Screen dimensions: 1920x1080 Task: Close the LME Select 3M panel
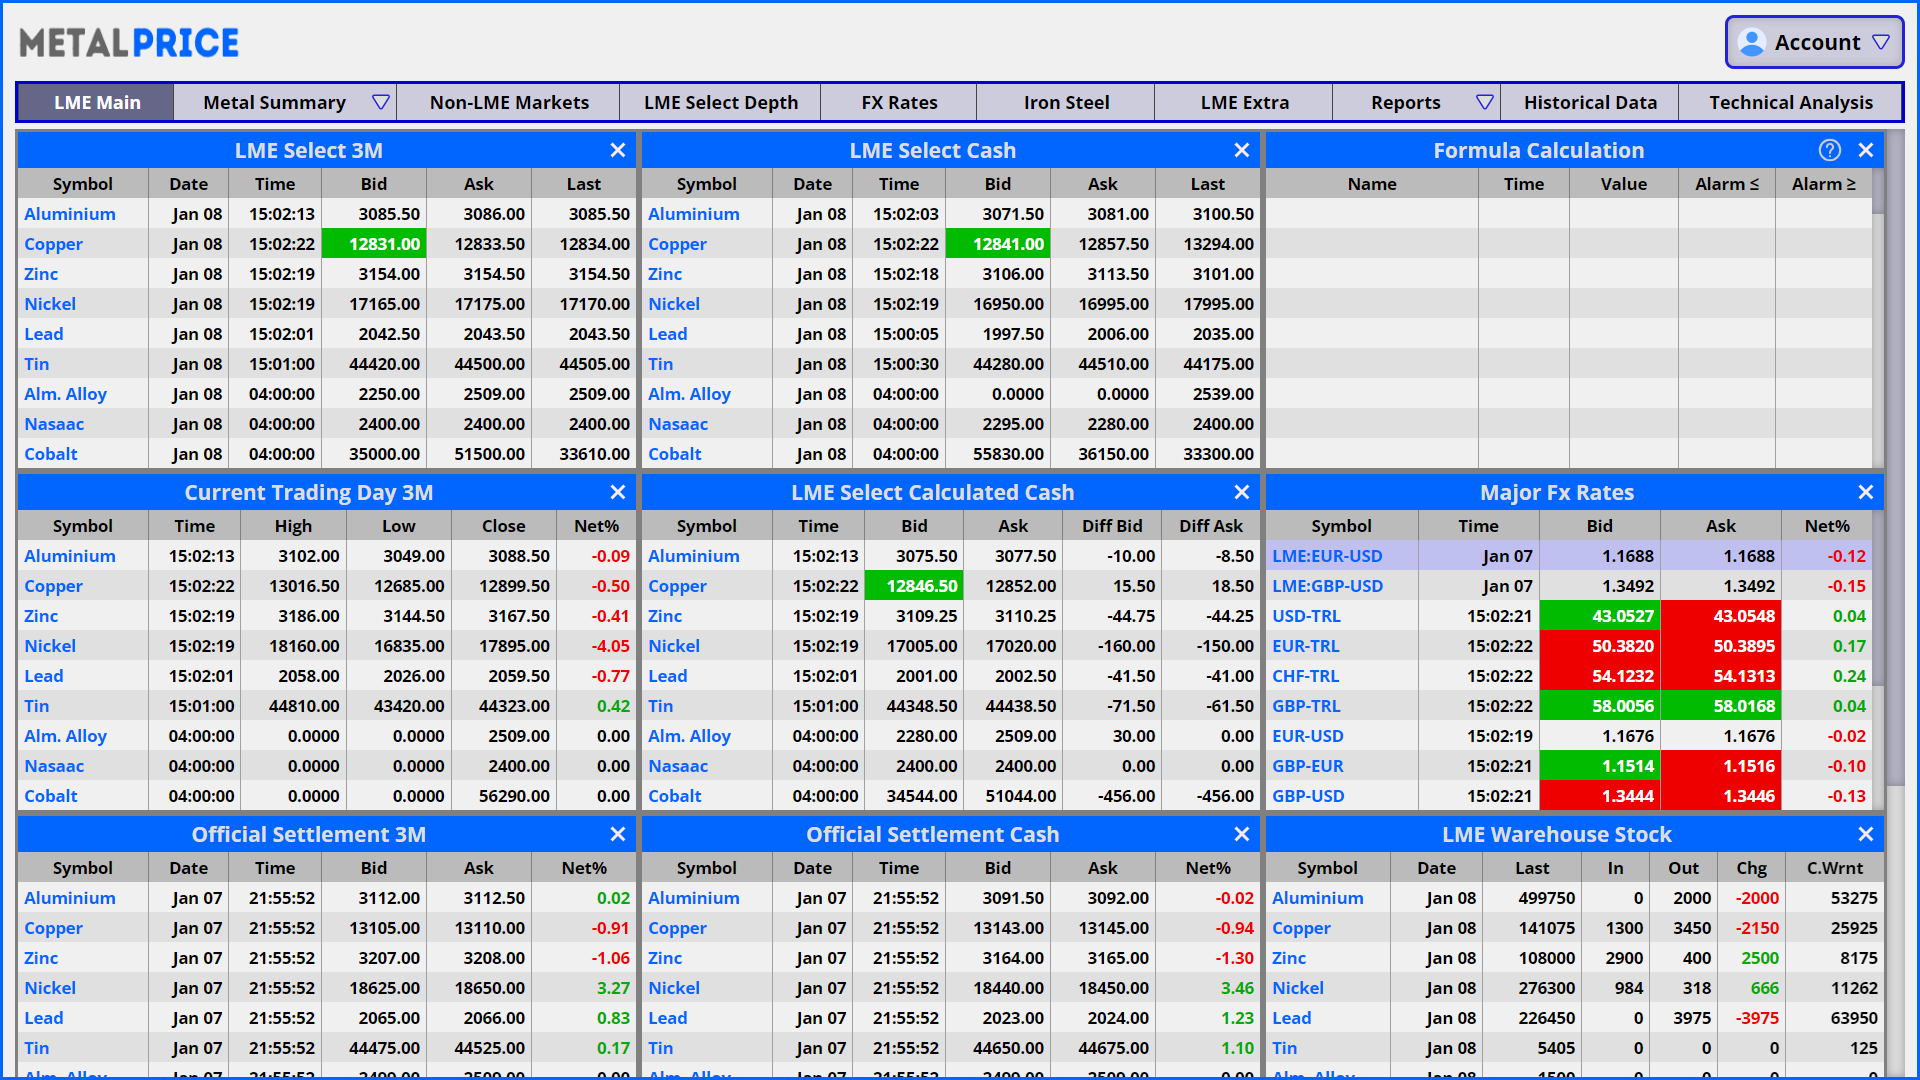(618, 150)
